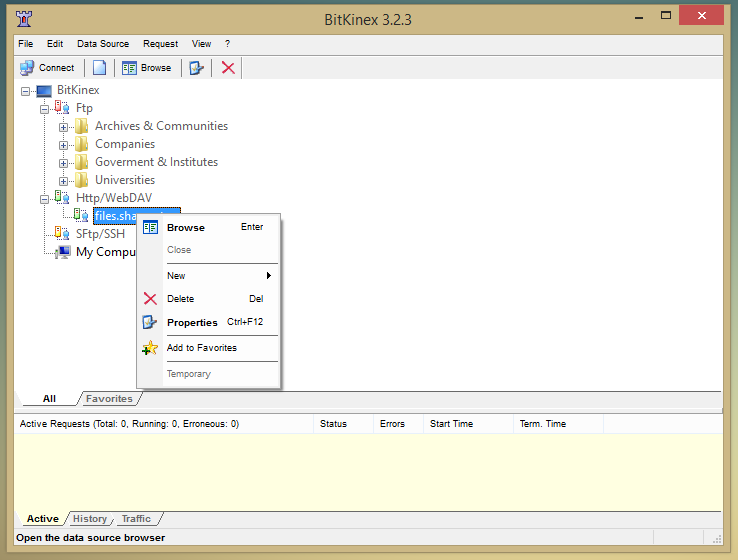Click the Browse toolbar button
The image size is (738, 560).
click(x=146, y=68)
